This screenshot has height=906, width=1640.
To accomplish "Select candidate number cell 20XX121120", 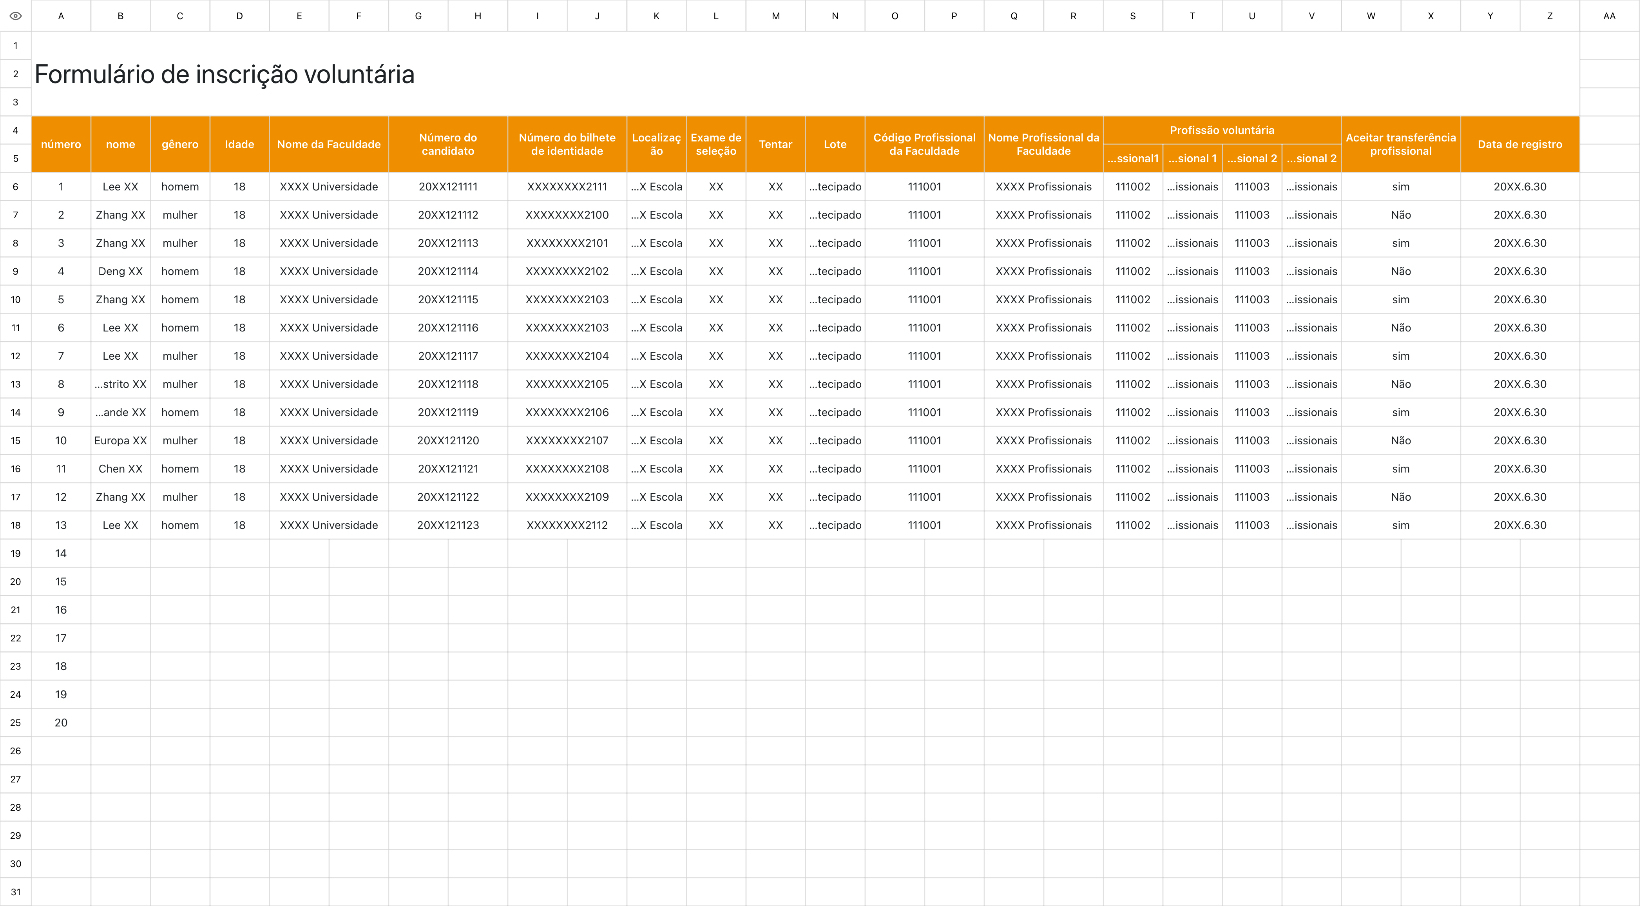I will tap(448, 441).
